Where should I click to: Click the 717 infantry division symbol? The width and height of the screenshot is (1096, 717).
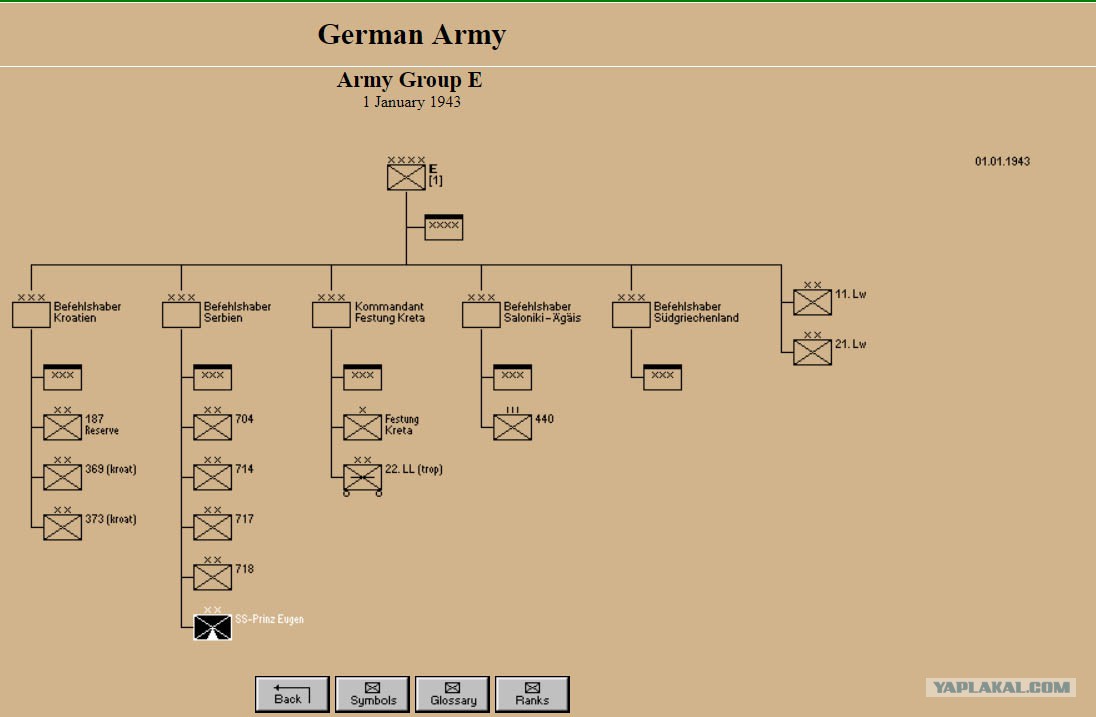pos(212,527)
